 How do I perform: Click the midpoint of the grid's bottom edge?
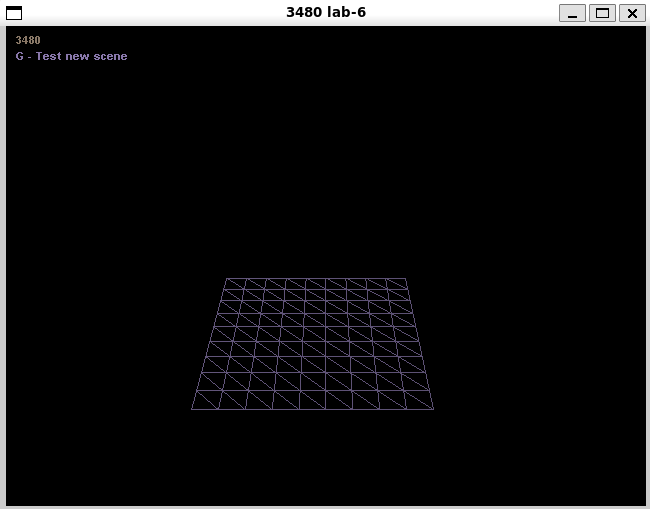point(312,409)
